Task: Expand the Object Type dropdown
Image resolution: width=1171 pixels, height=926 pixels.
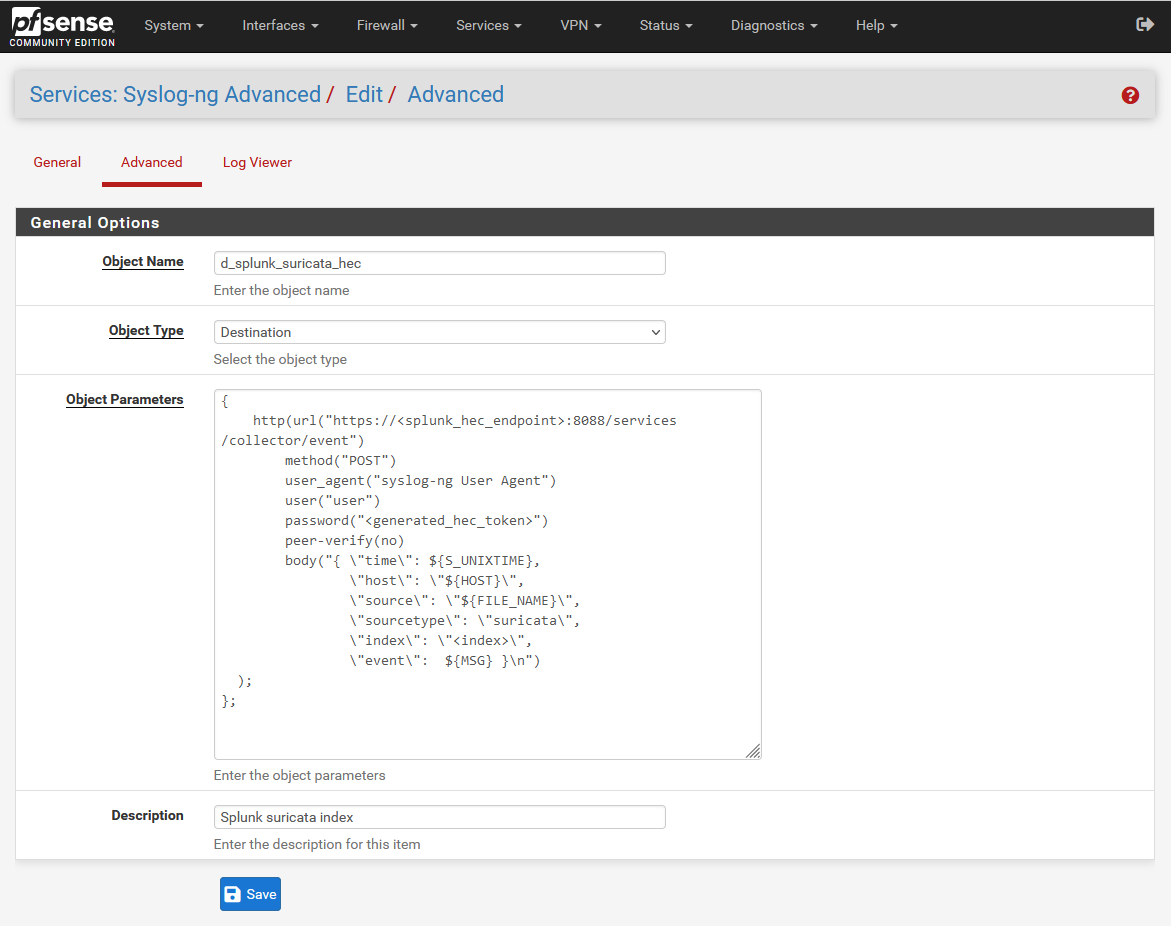Action: (439, 332)
